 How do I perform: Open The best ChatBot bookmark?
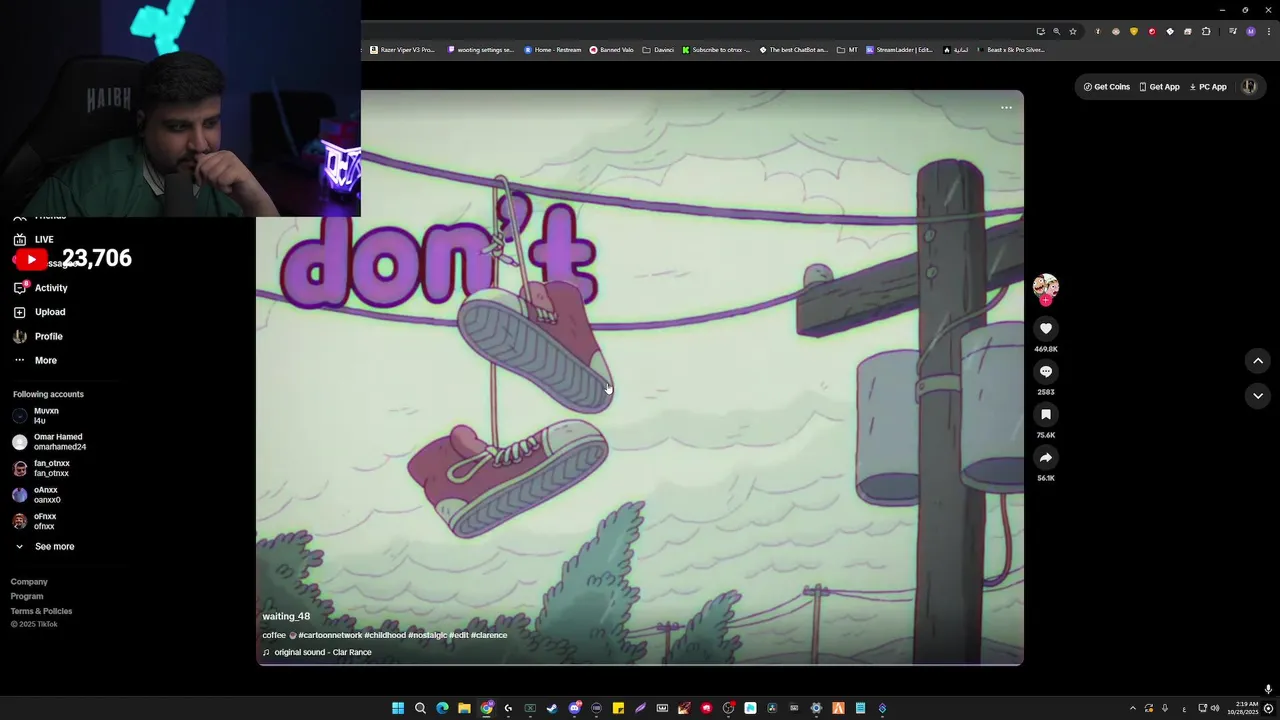coord(793,50)
